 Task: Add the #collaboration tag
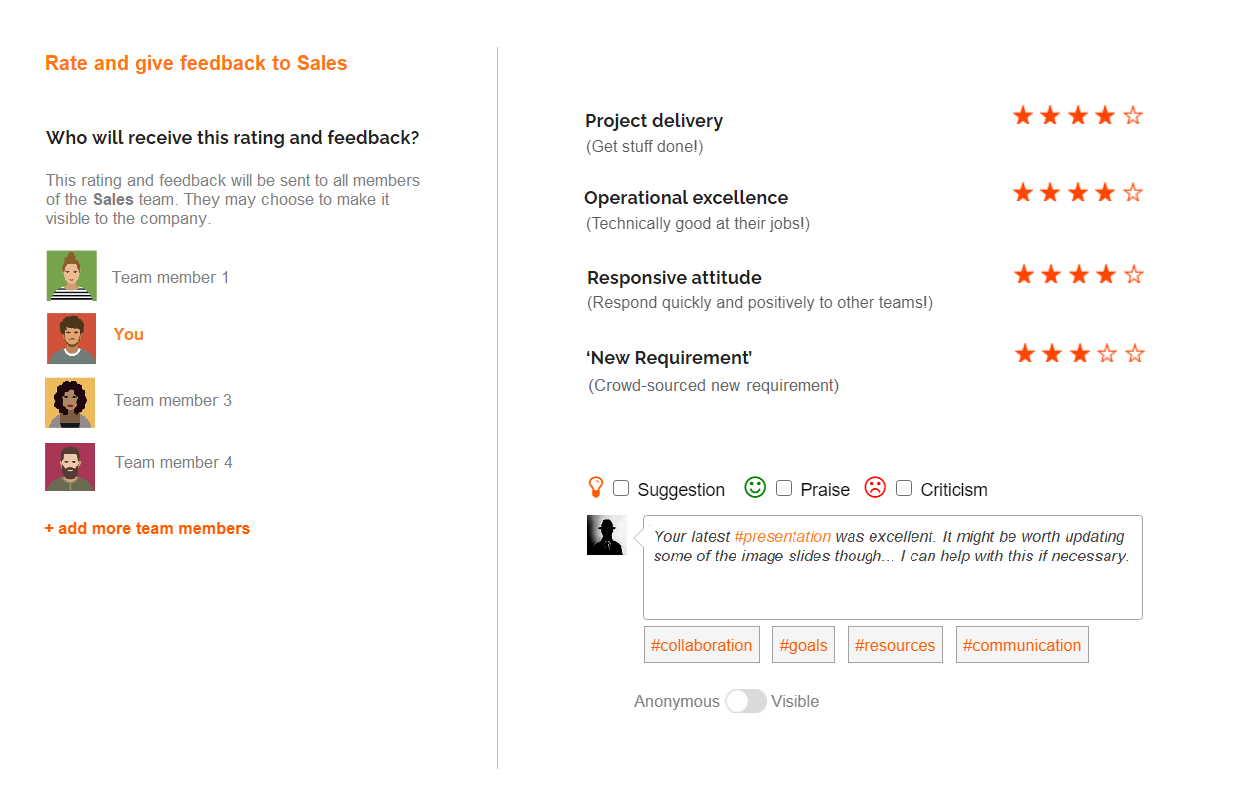point(702,645)
